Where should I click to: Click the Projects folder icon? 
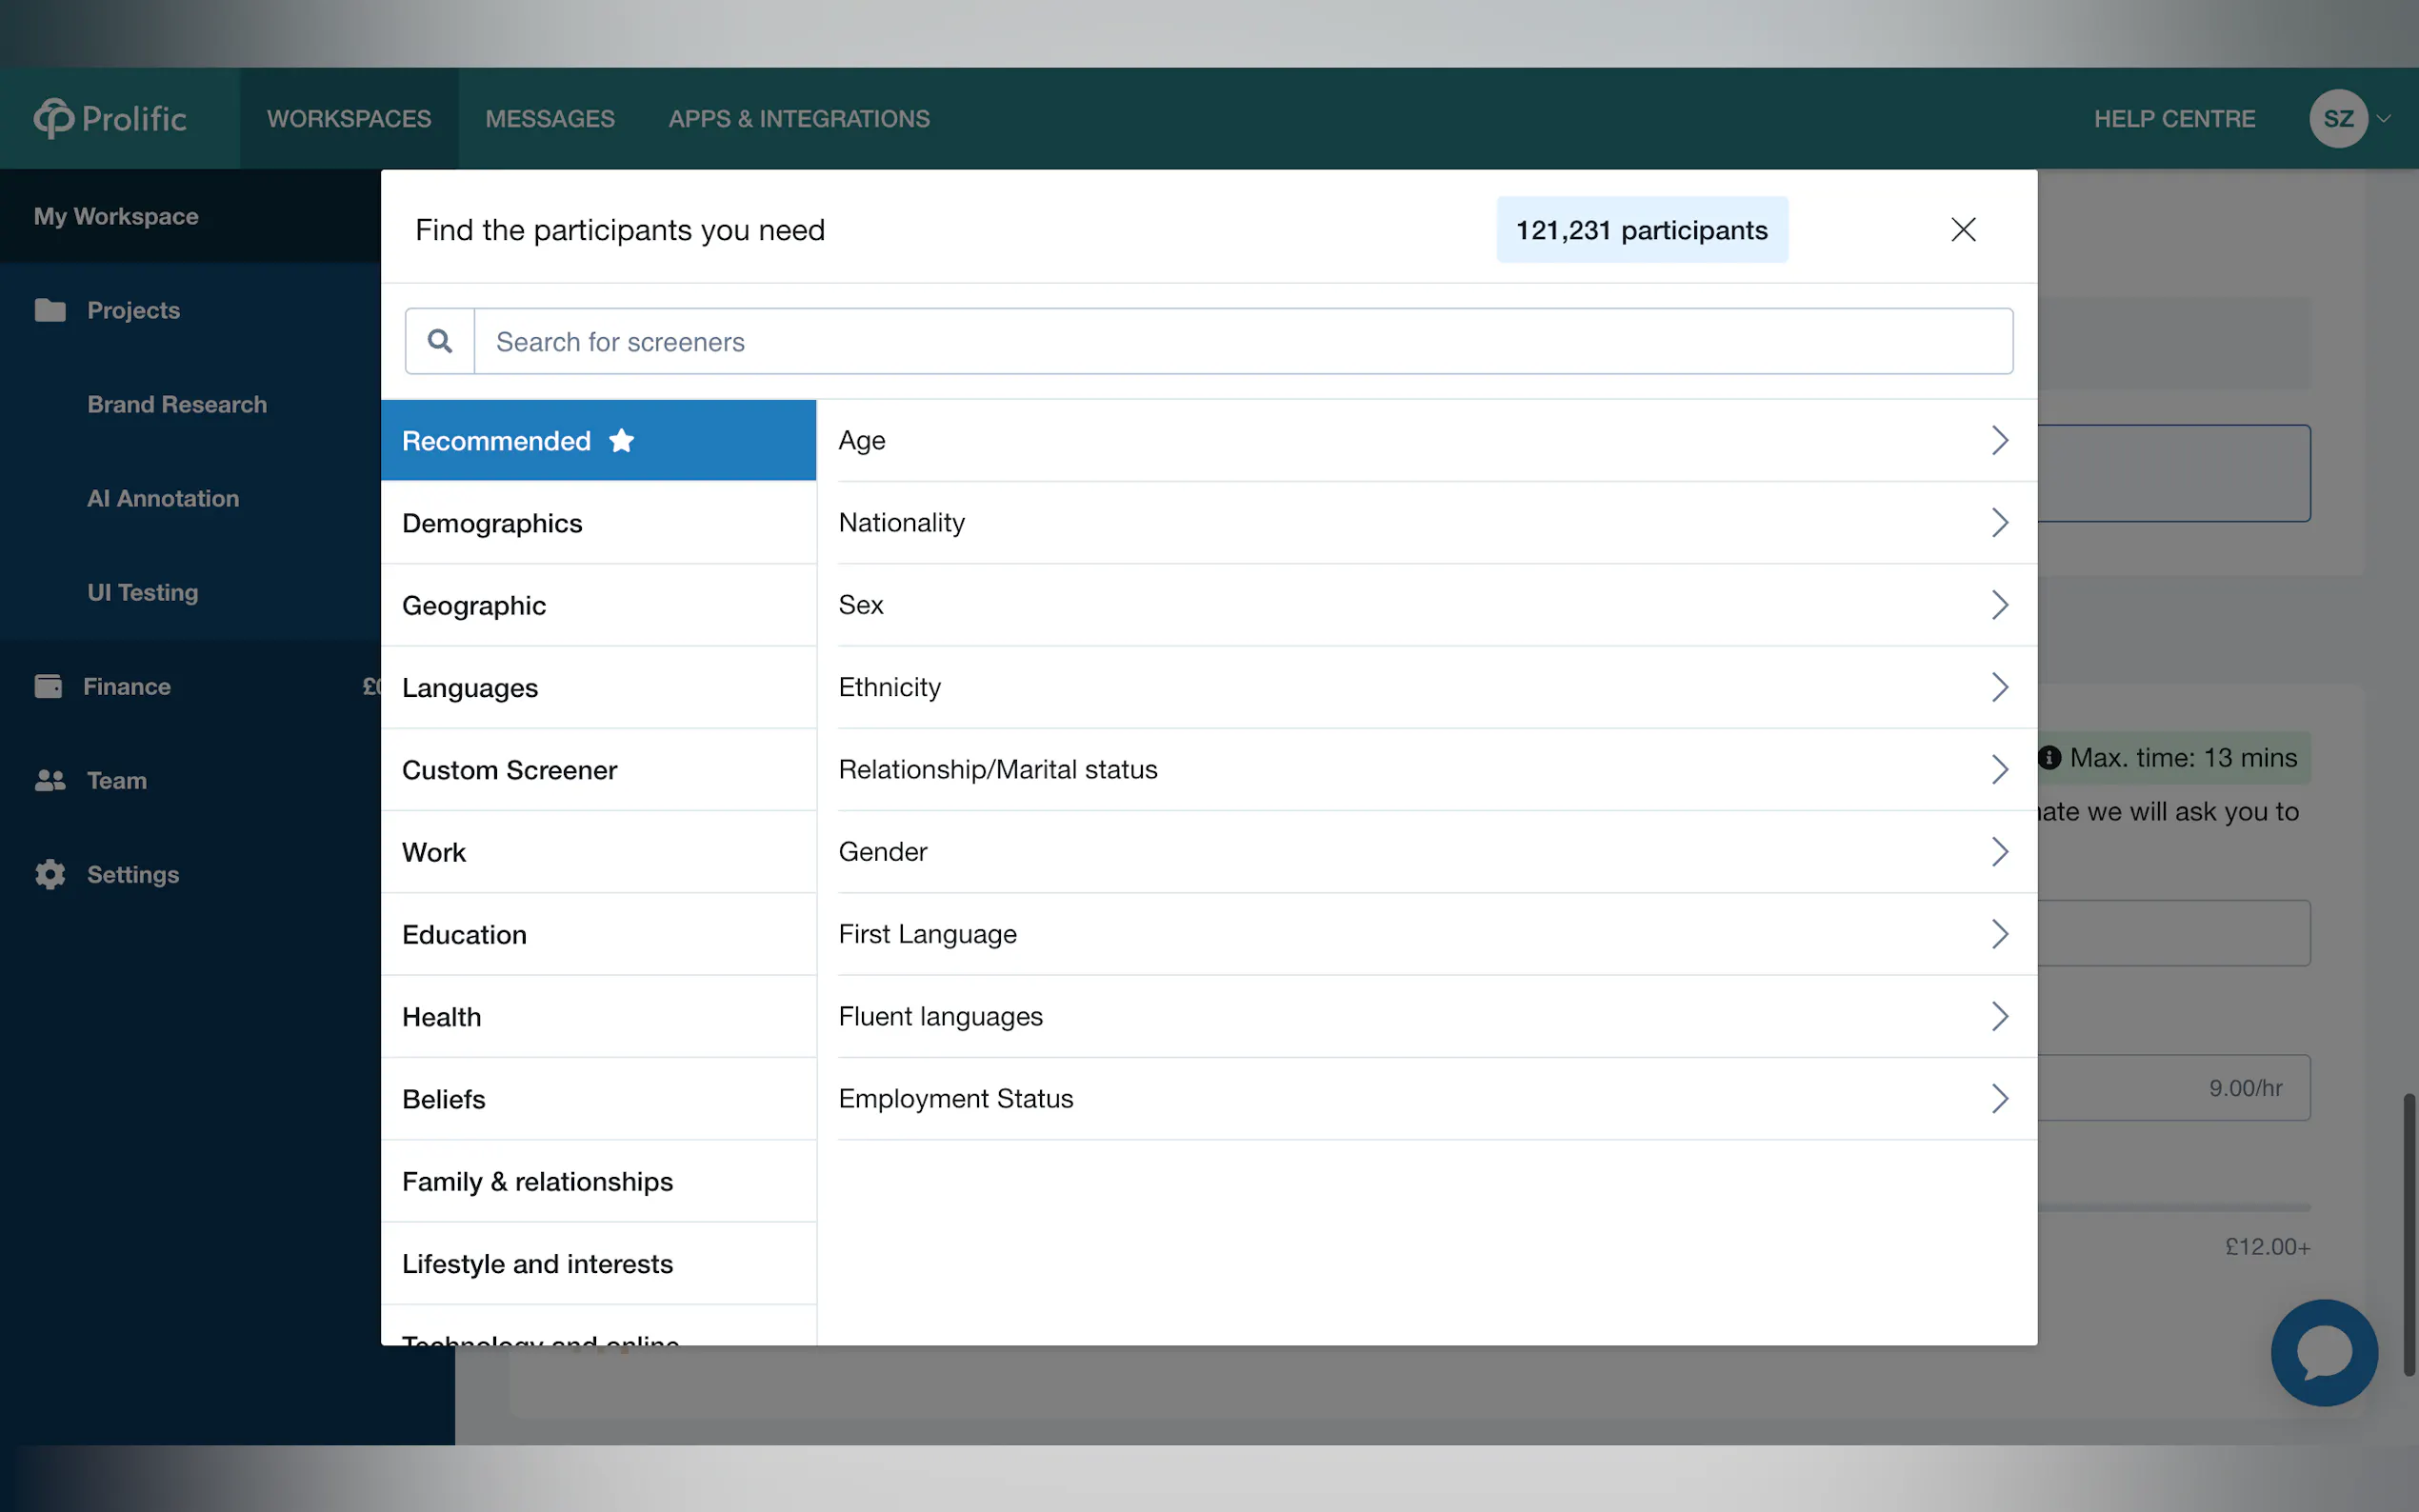50,310
